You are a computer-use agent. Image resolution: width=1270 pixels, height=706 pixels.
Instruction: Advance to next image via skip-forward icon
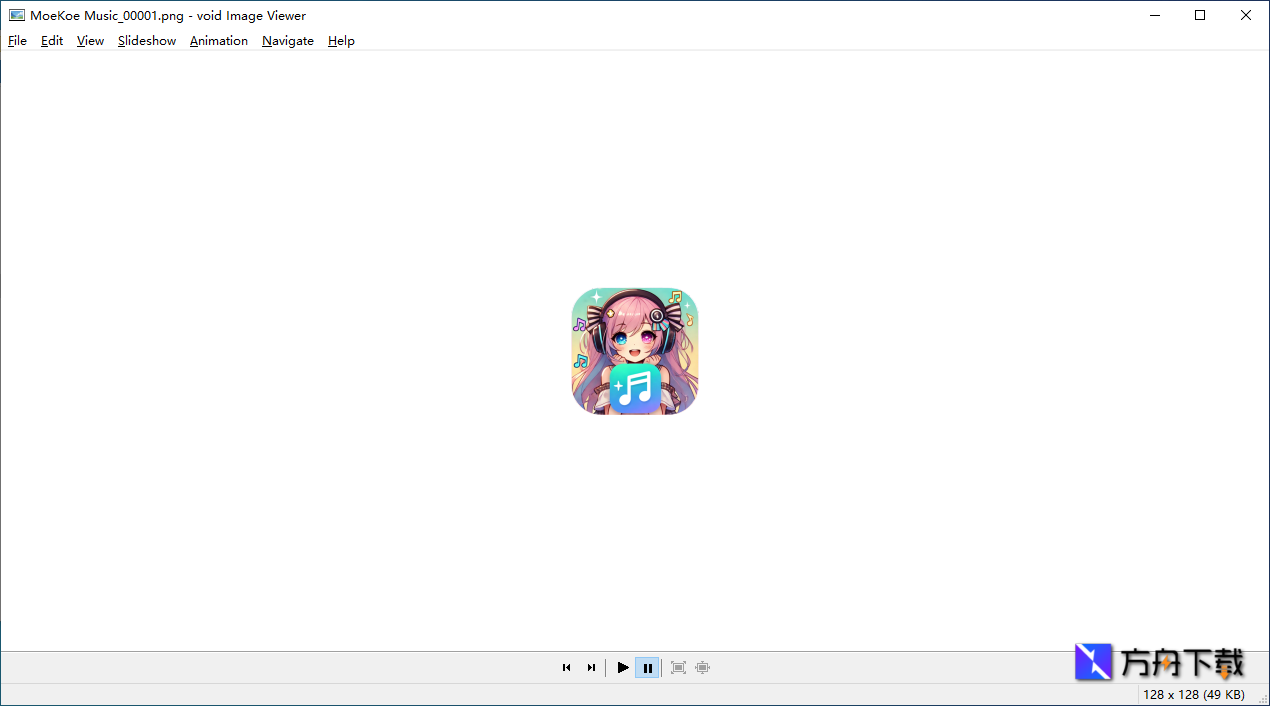point(591,667)
